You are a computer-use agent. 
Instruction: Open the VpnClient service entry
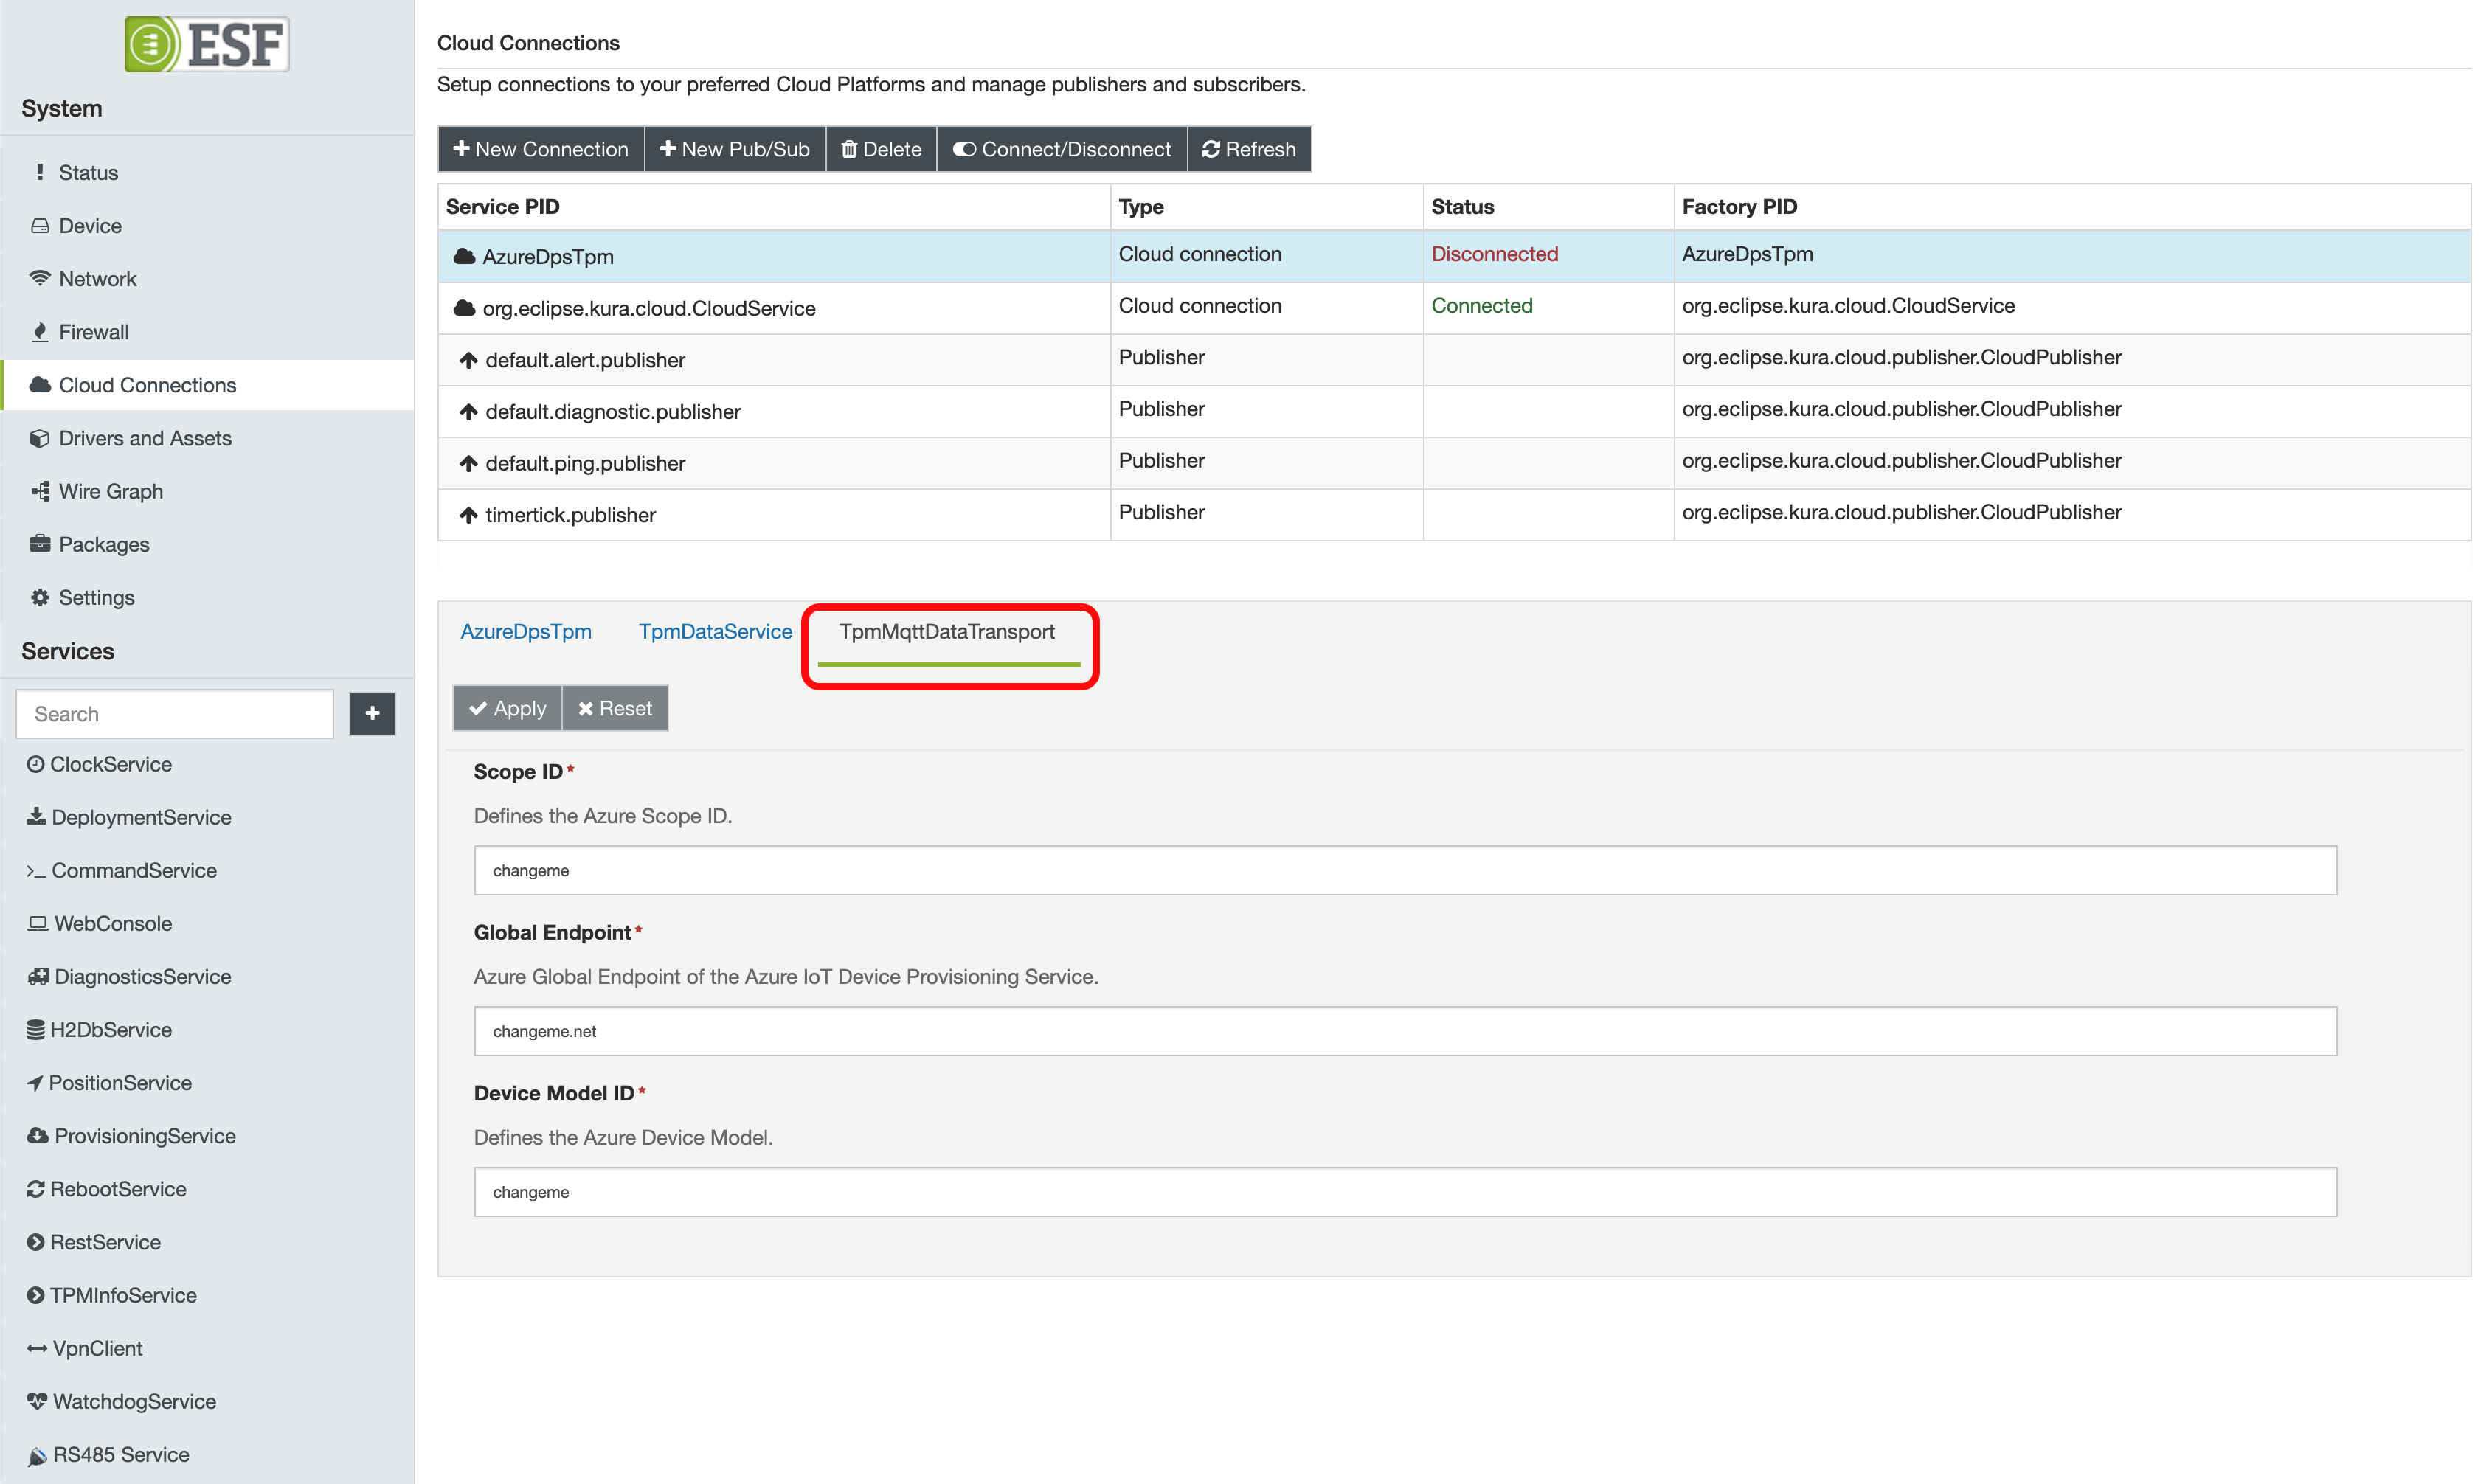pyautogui.click(x=208, y=1348)
